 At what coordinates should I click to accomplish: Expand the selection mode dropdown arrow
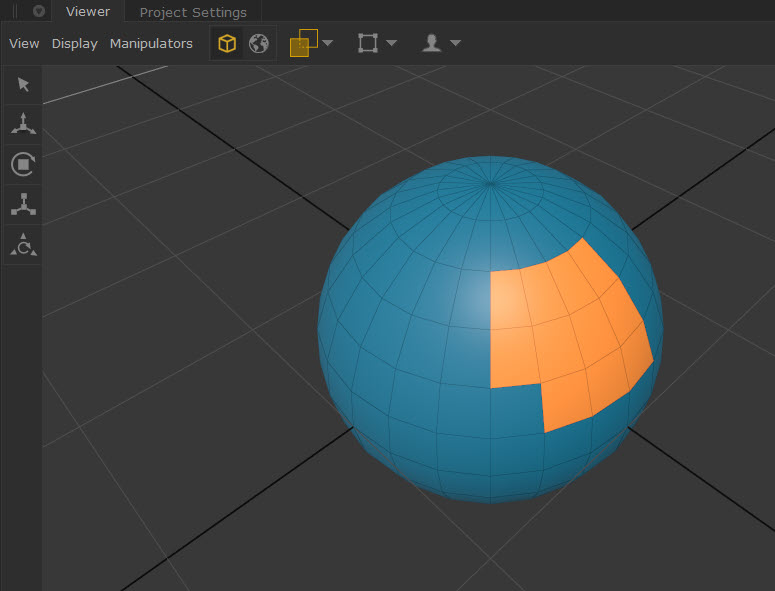(328, 44)
